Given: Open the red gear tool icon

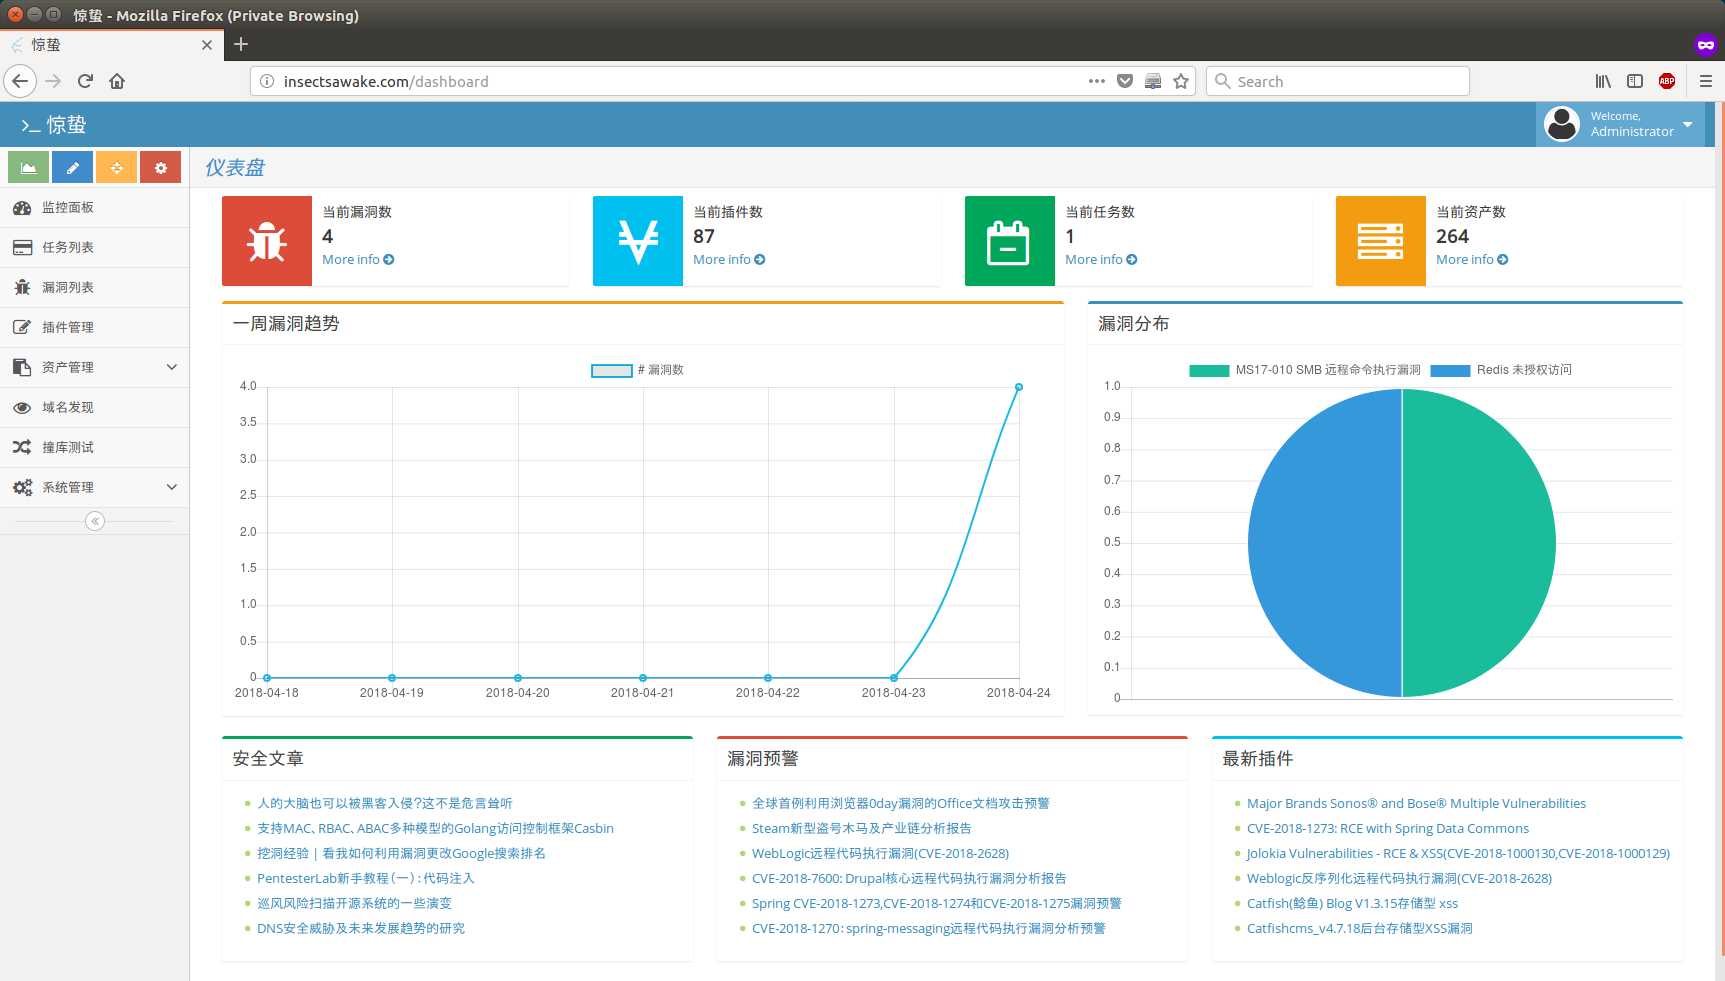Looking at the screenshot, I should pos(160,166).
